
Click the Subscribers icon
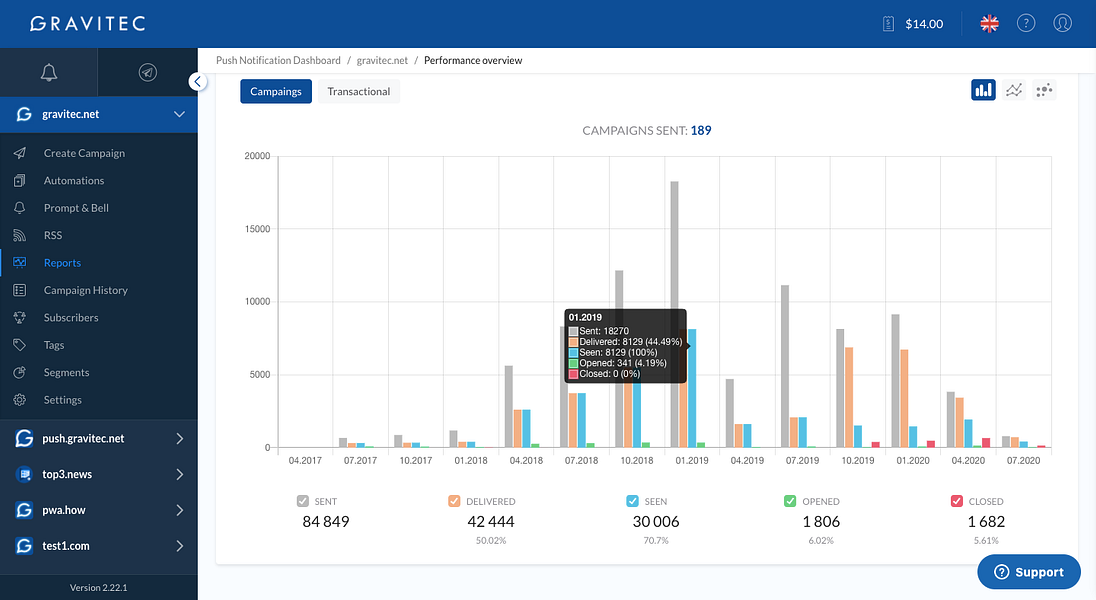click(20, 317)
